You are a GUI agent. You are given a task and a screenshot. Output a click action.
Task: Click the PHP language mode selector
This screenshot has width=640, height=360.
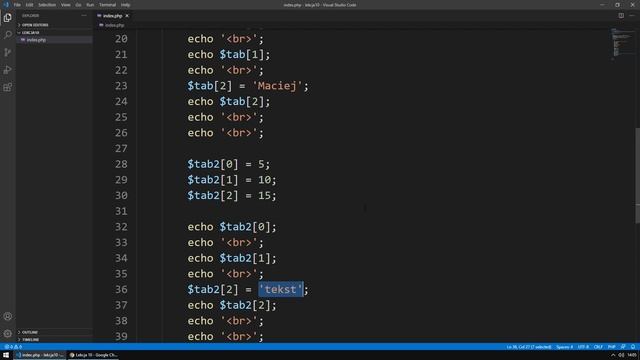(x=611, y=347)
